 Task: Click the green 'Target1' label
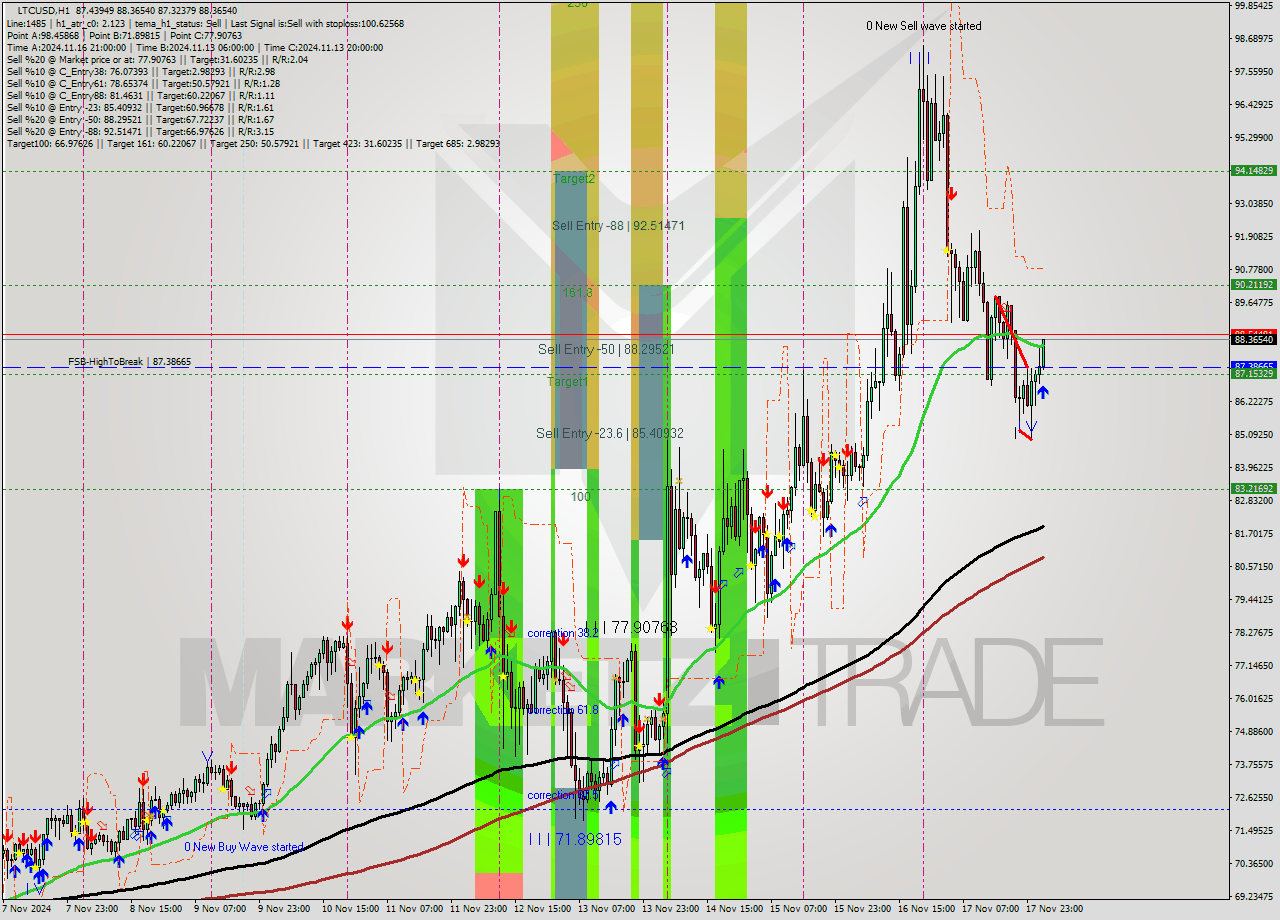567,382
